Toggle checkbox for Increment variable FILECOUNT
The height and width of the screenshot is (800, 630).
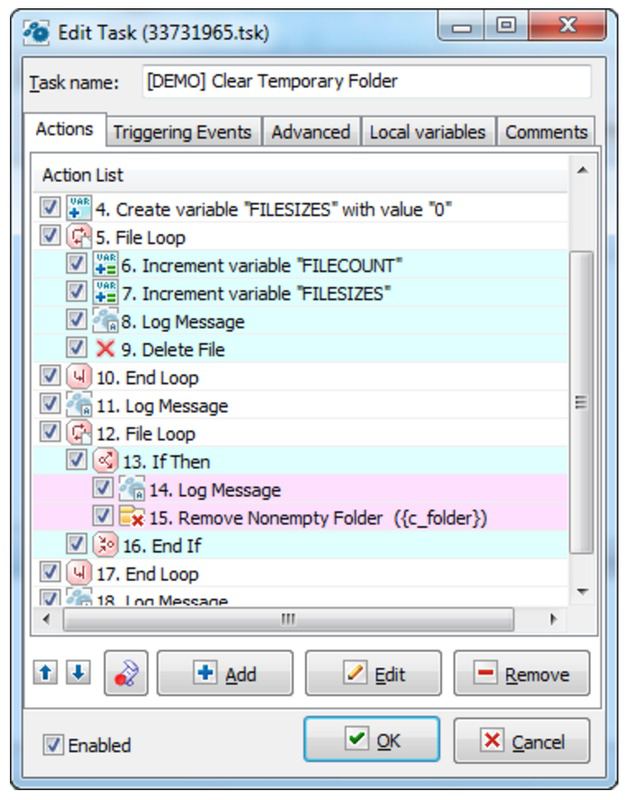tap(77, 264)
